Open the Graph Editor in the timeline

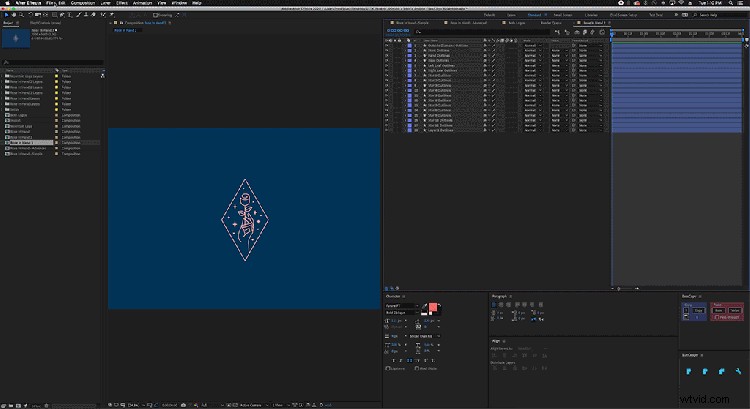pos(602,33)
